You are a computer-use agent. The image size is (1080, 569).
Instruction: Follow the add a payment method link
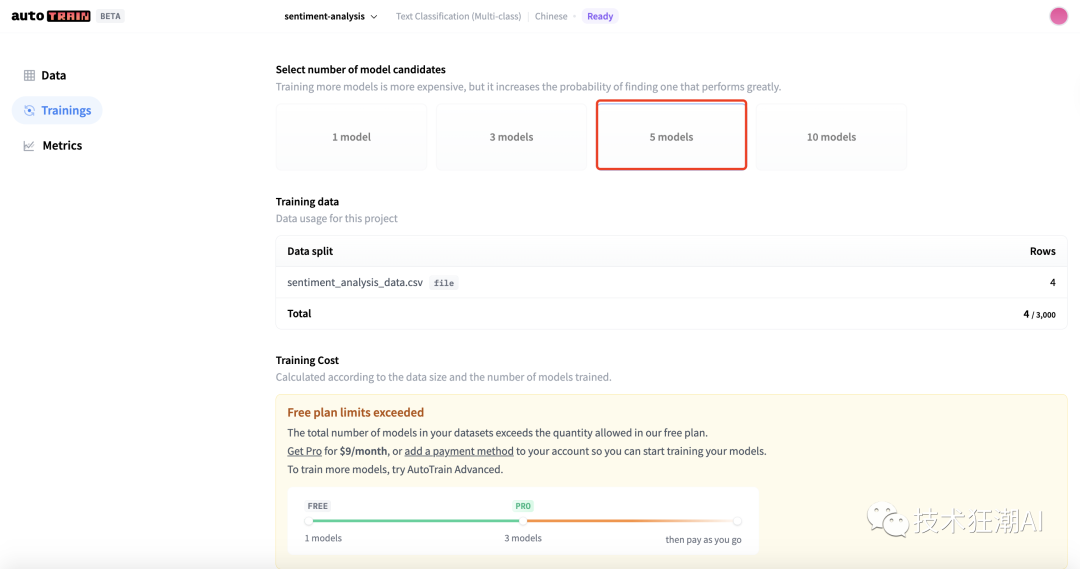[x=459, y=451]
